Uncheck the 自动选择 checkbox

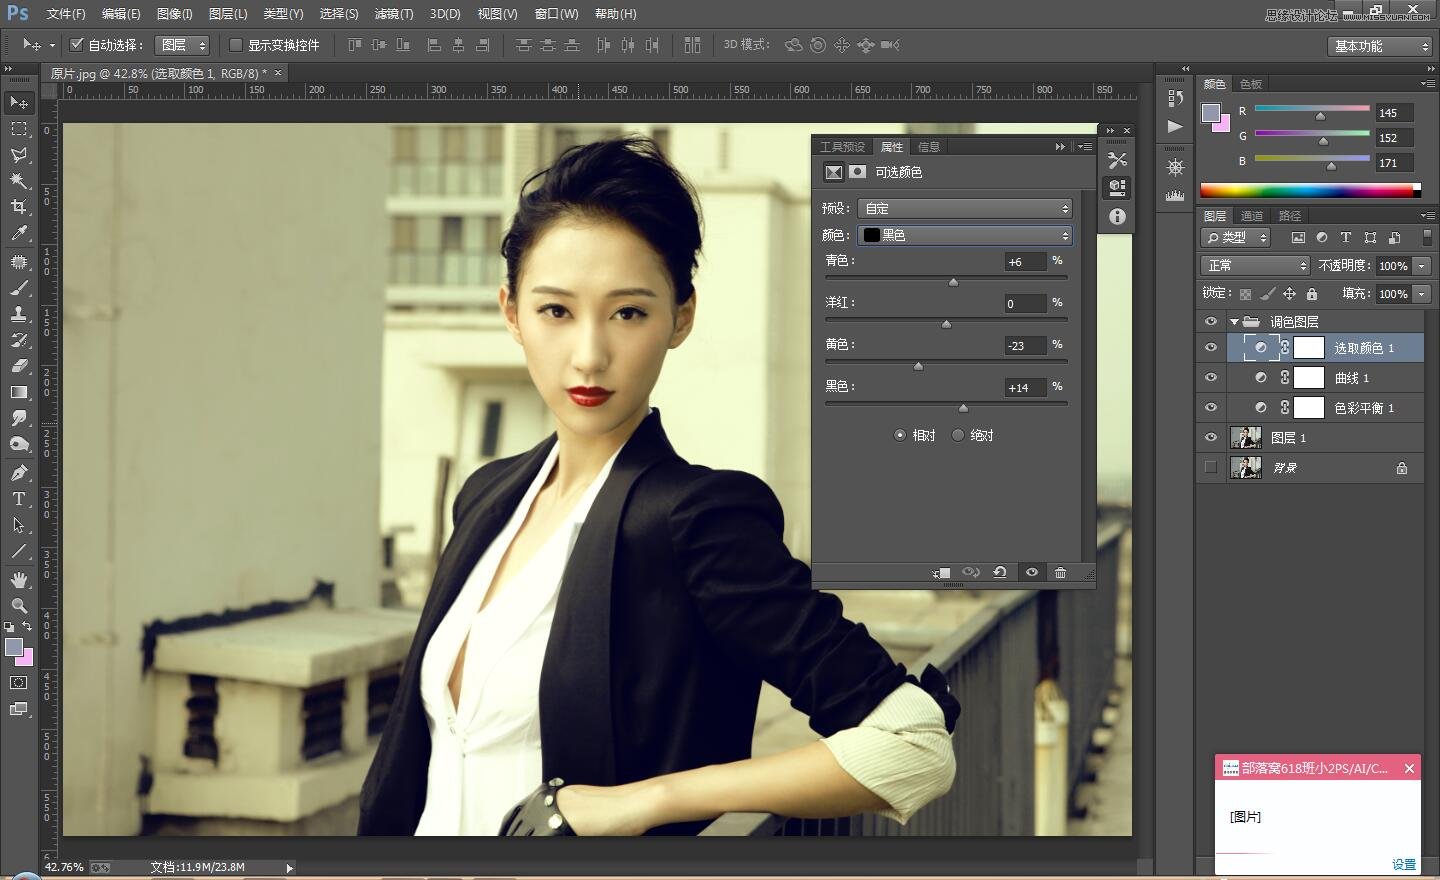click(76, 45)
